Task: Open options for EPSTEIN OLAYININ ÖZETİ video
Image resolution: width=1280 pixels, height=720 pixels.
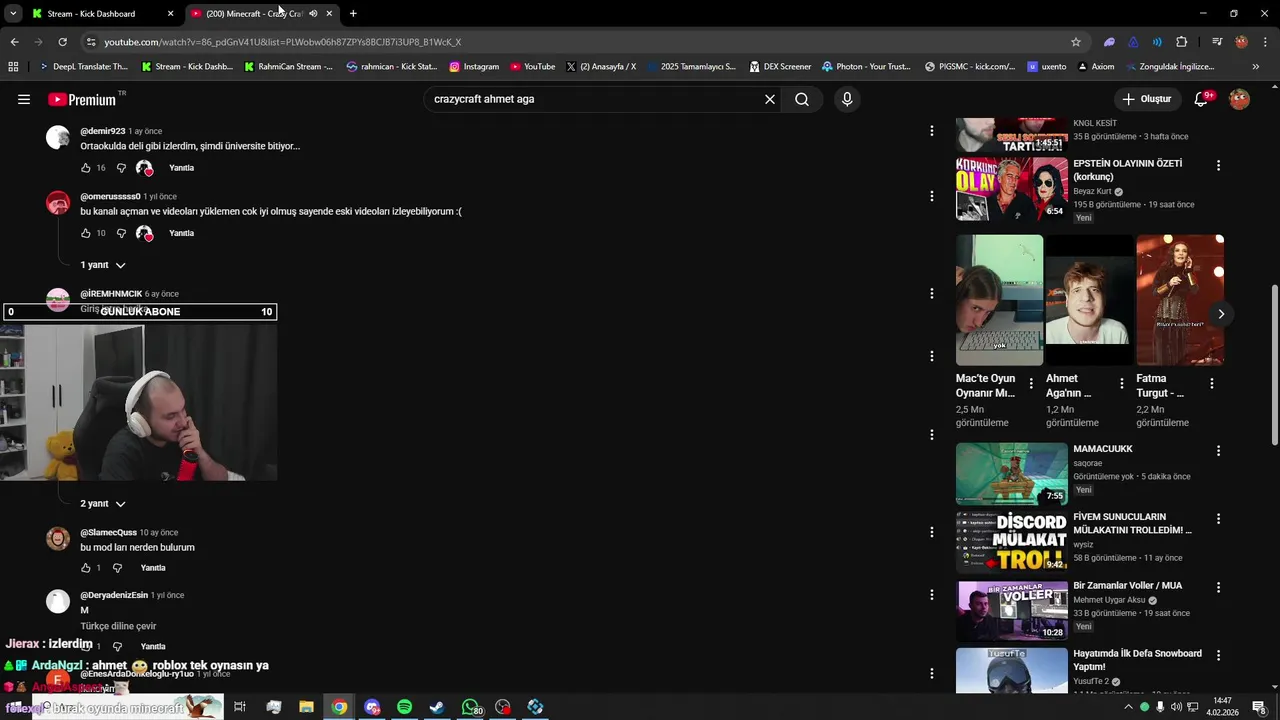Action: click(1218, 165)
